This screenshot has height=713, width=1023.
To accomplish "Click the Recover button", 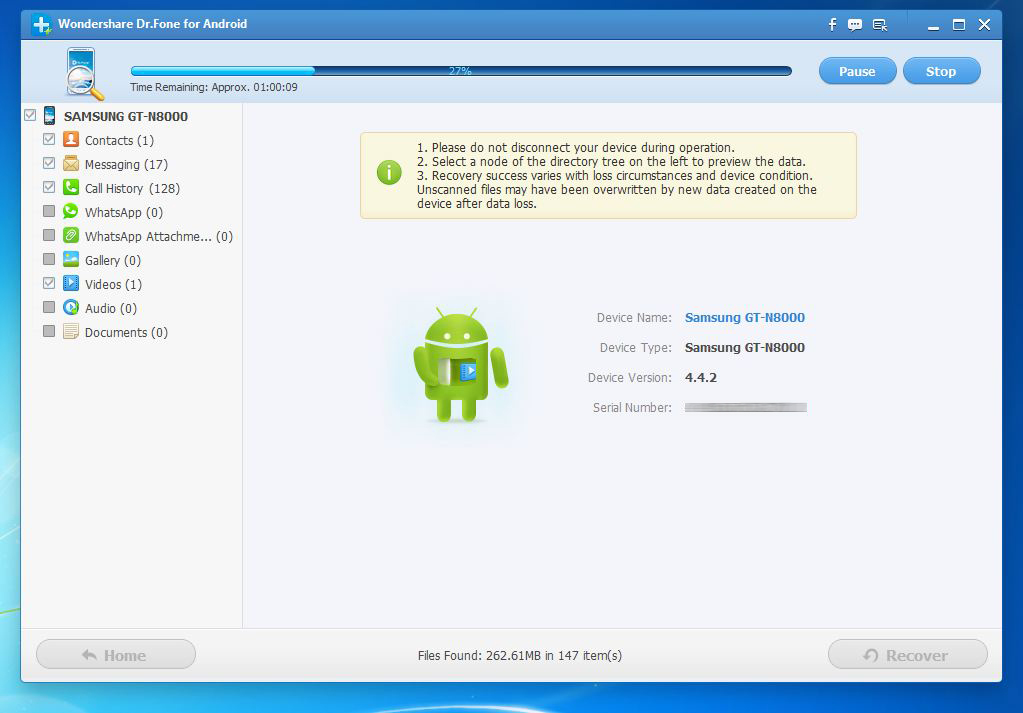I will 908,654.
